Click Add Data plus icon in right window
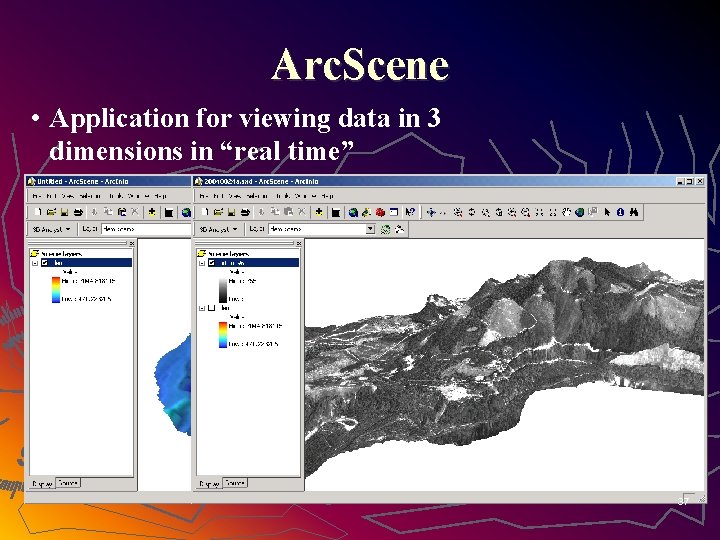This screenshot has width=720, height=540. [319, 212]
